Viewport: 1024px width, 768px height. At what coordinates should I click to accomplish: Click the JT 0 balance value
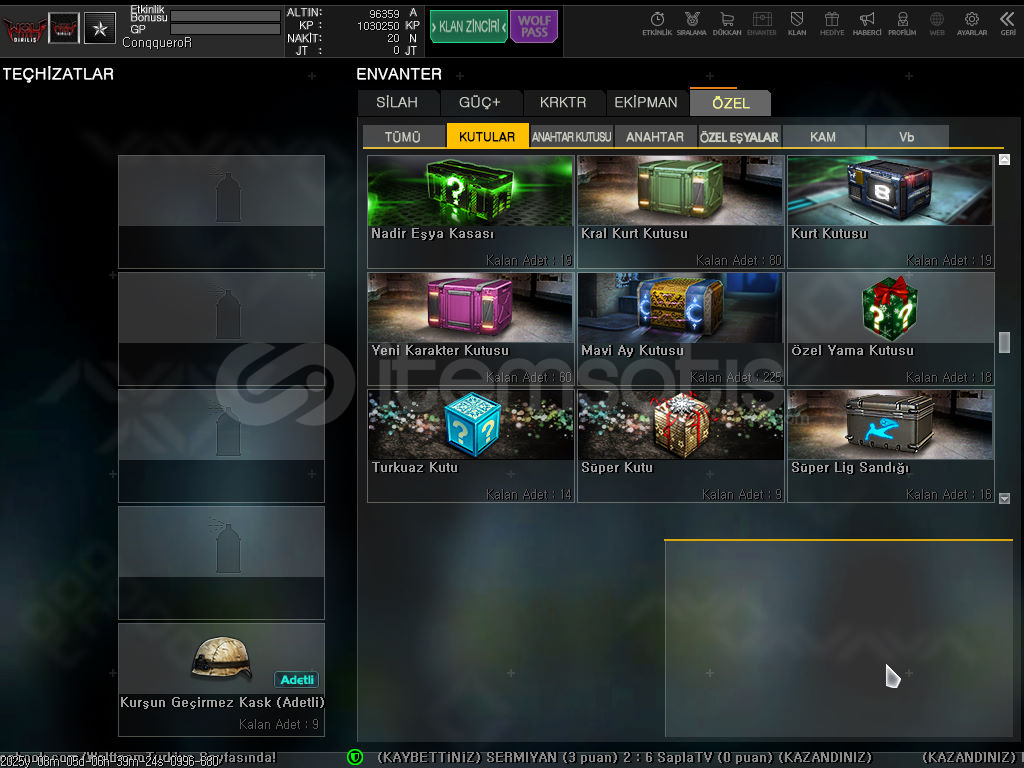396,50
